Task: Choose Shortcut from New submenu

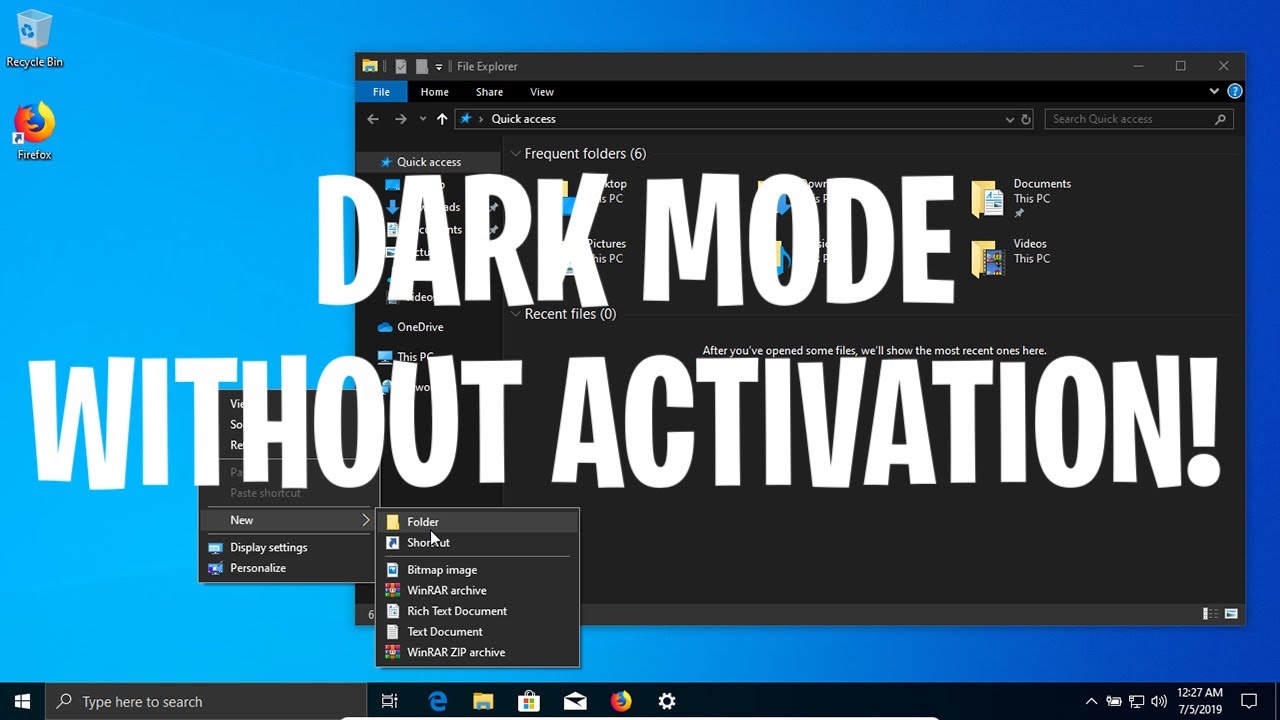Action: (x=478, y=543)
